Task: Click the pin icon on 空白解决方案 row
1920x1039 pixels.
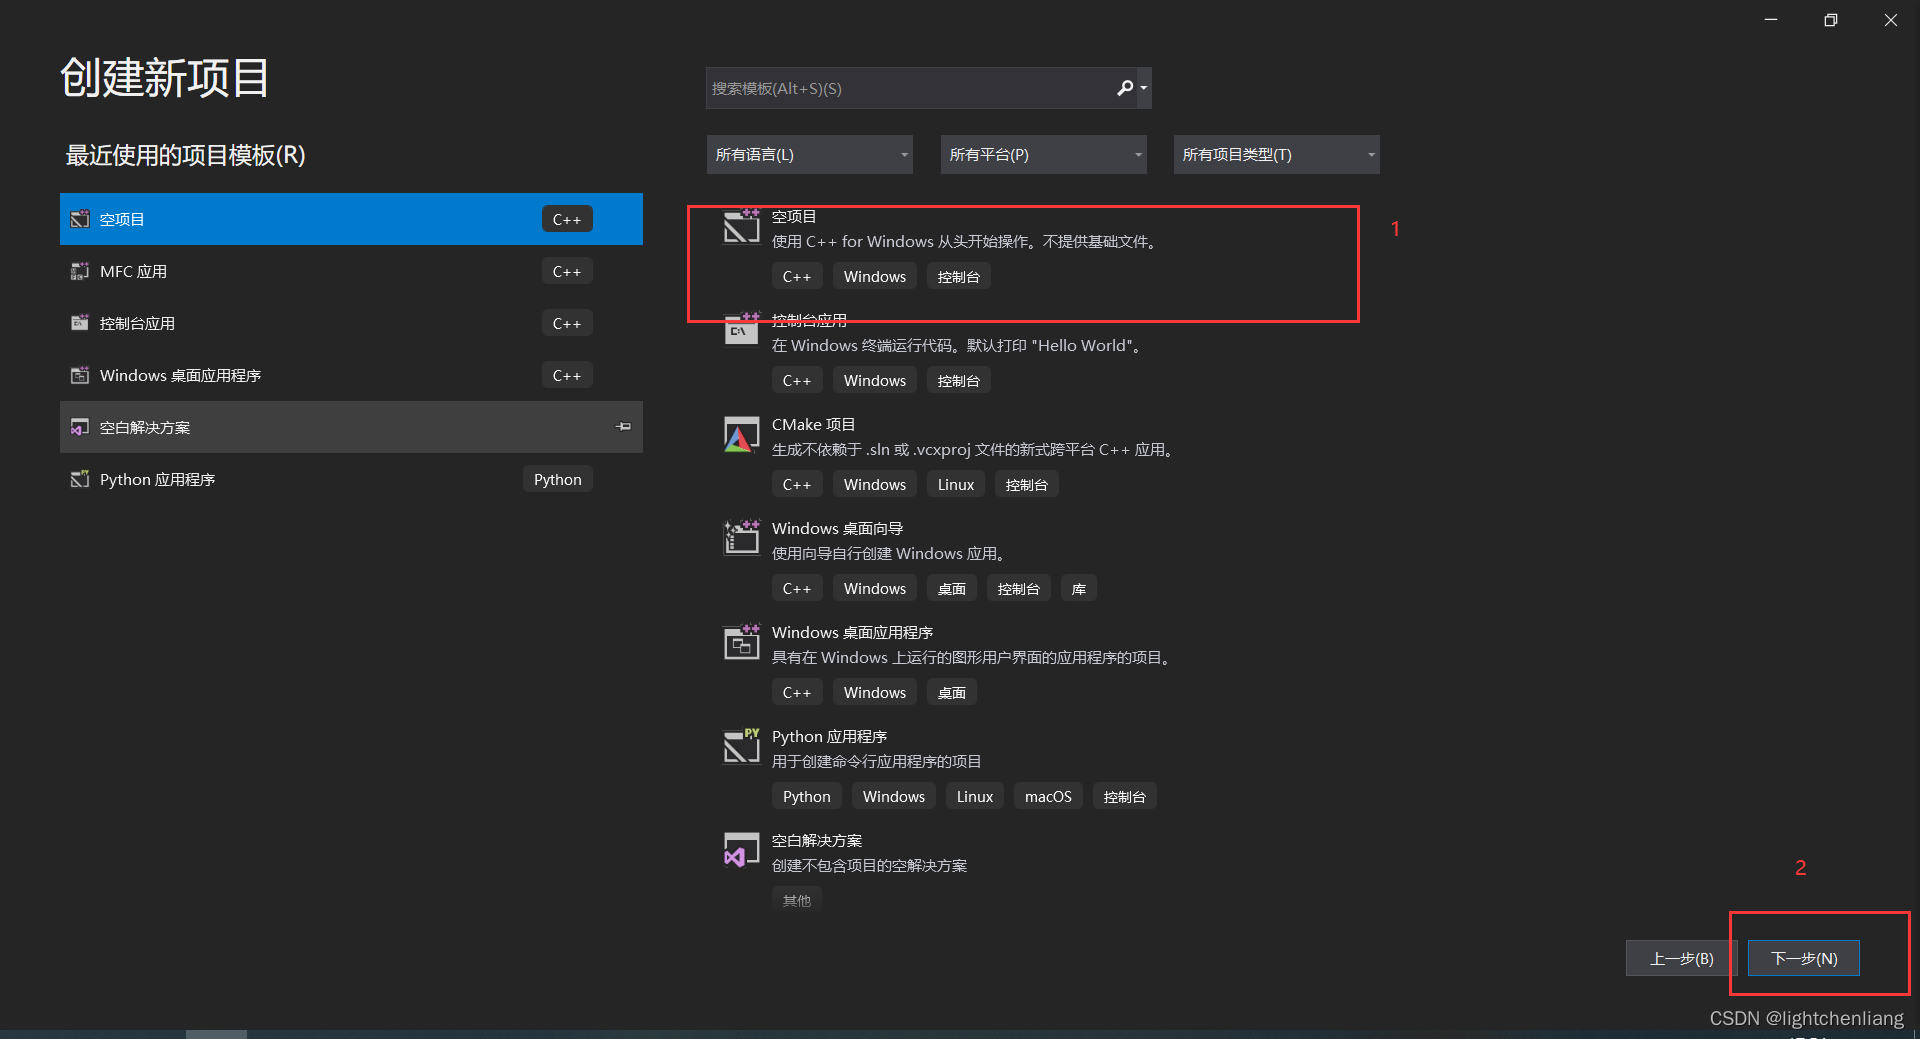Action: (623, 427)
